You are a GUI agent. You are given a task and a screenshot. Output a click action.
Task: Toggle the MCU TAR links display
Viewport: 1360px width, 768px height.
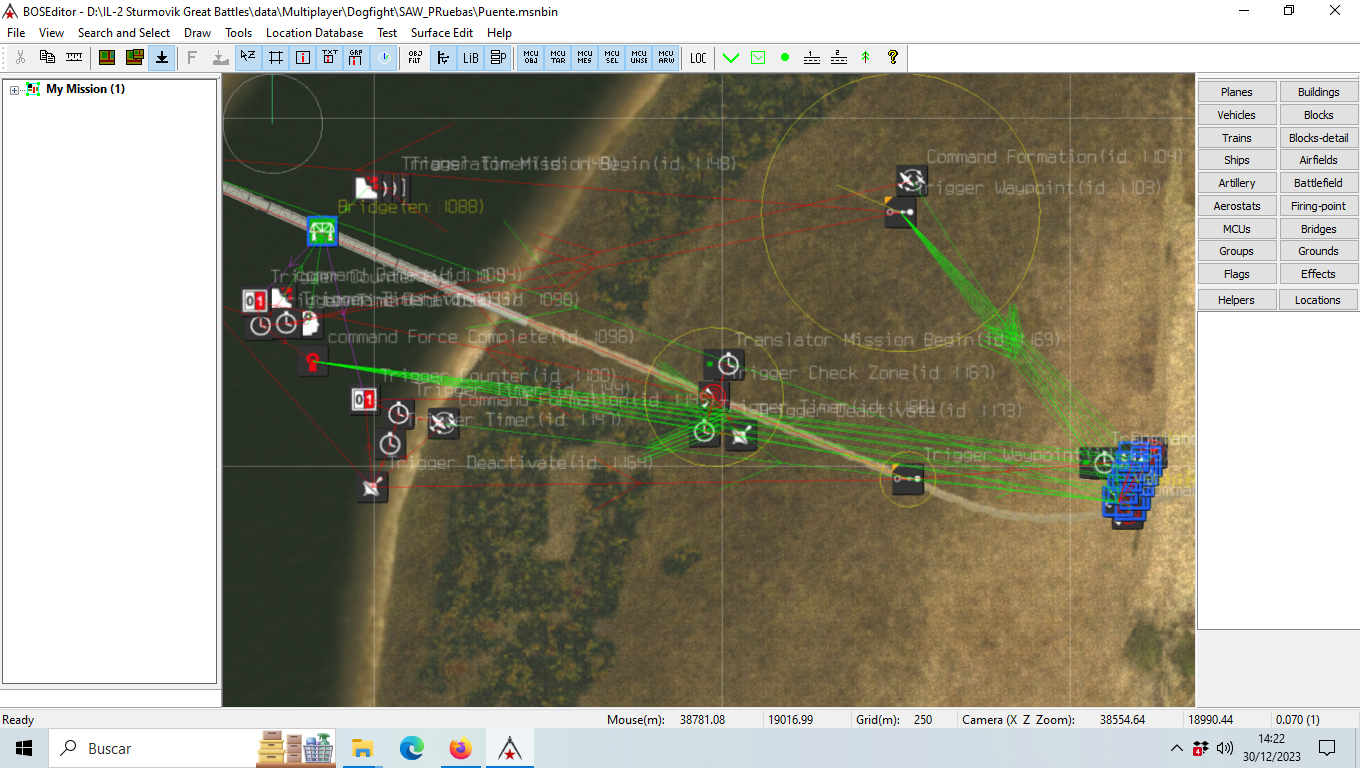(558, 58)
